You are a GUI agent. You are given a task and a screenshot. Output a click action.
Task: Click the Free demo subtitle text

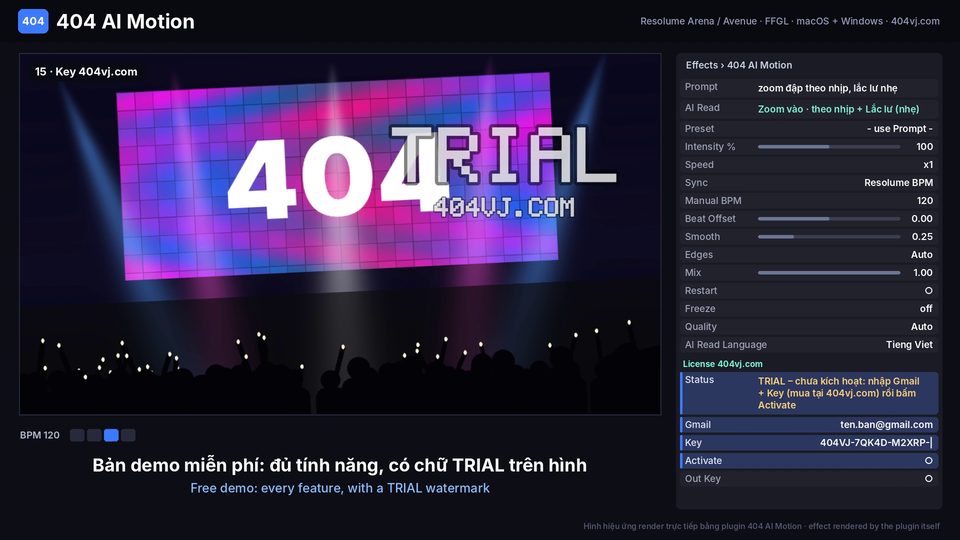(340, 488)
